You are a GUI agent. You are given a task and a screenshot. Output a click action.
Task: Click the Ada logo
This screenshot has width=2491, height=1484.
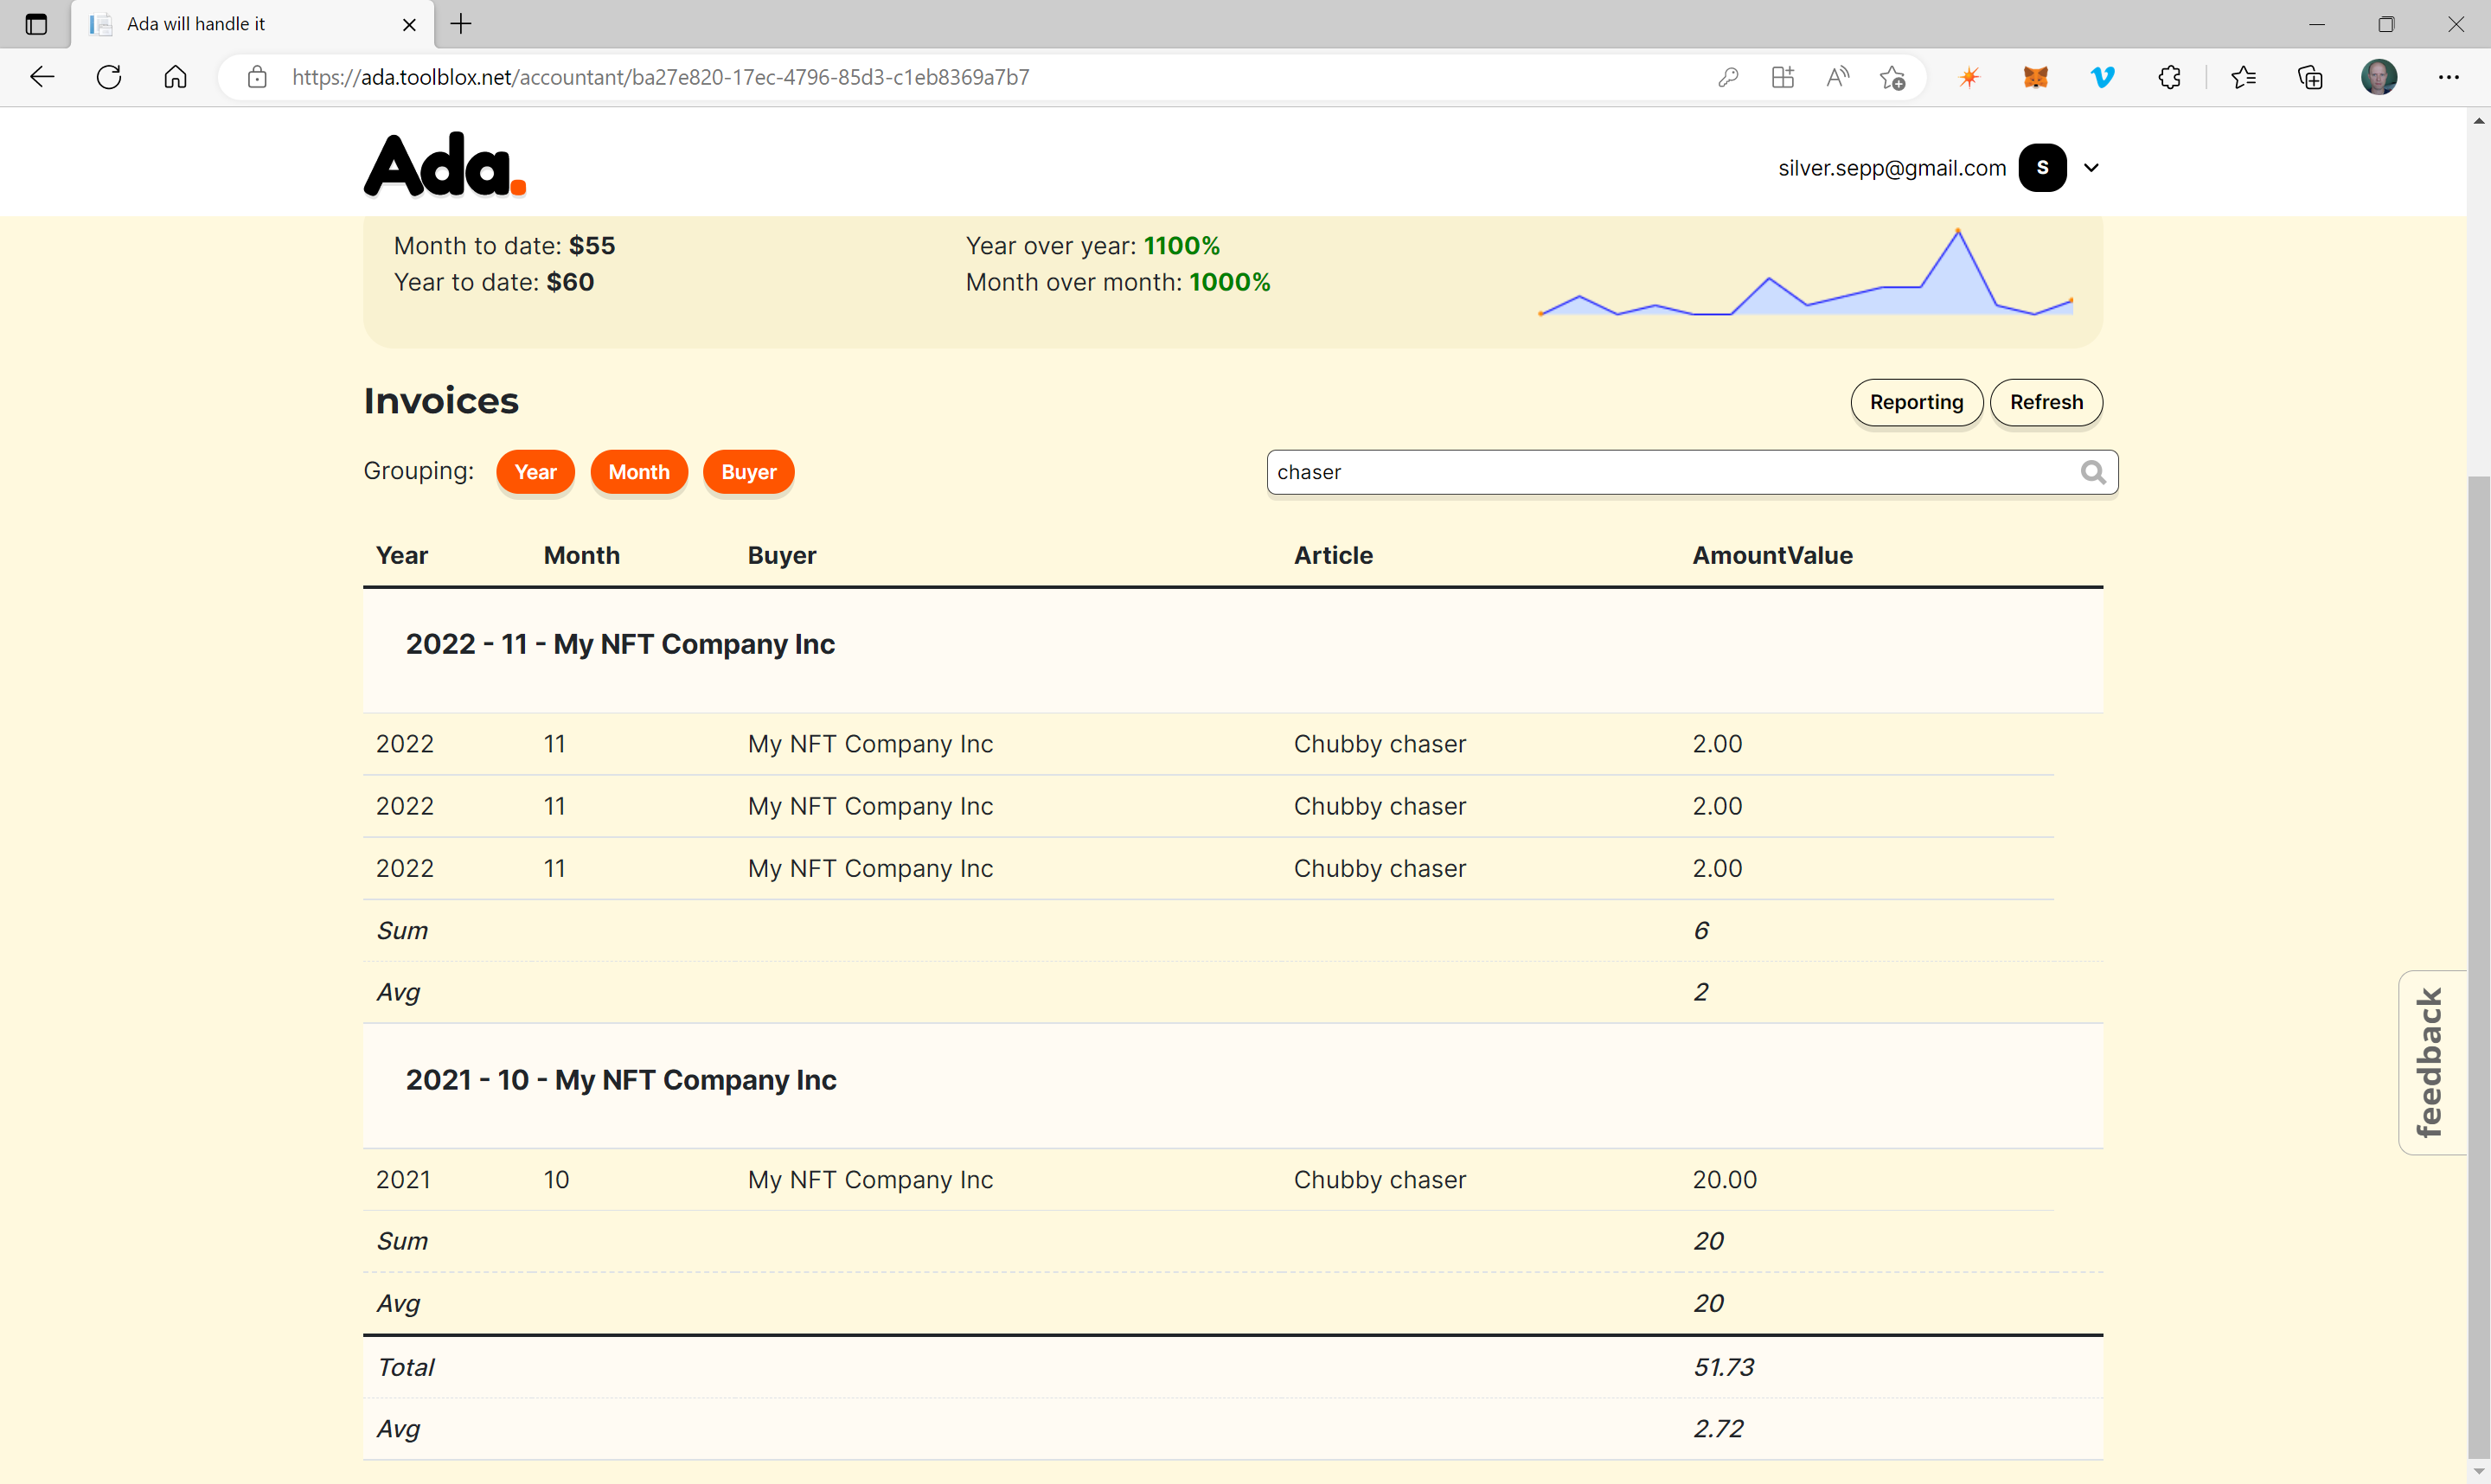444,165
